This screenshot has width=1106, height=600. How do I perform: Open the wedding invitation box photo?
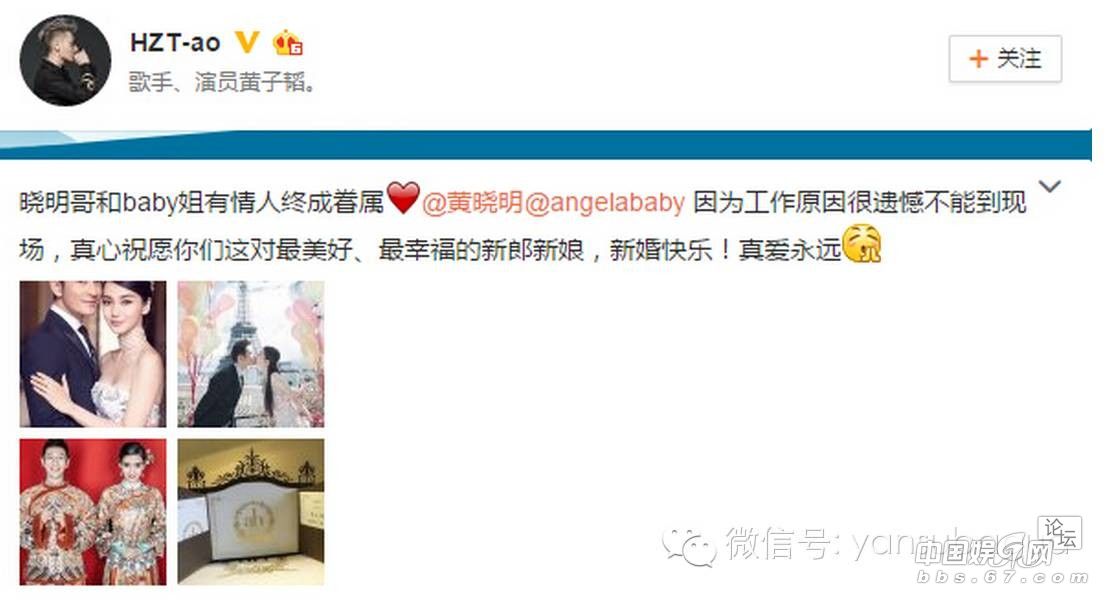(x=251, y=512)
